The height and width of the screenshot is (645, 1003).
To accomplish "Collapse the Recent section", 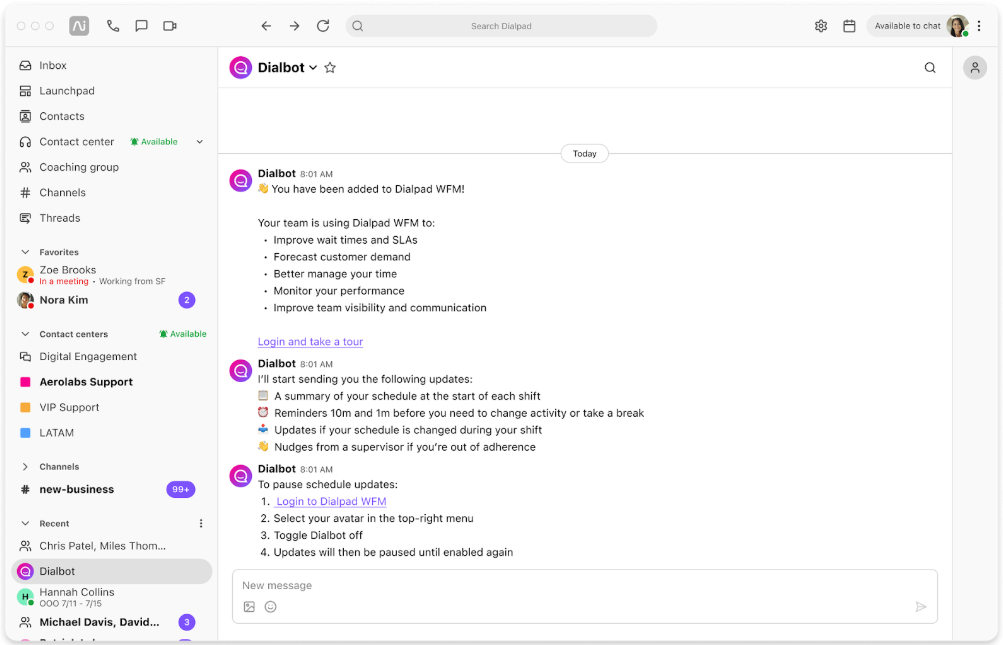I will 26,523.
